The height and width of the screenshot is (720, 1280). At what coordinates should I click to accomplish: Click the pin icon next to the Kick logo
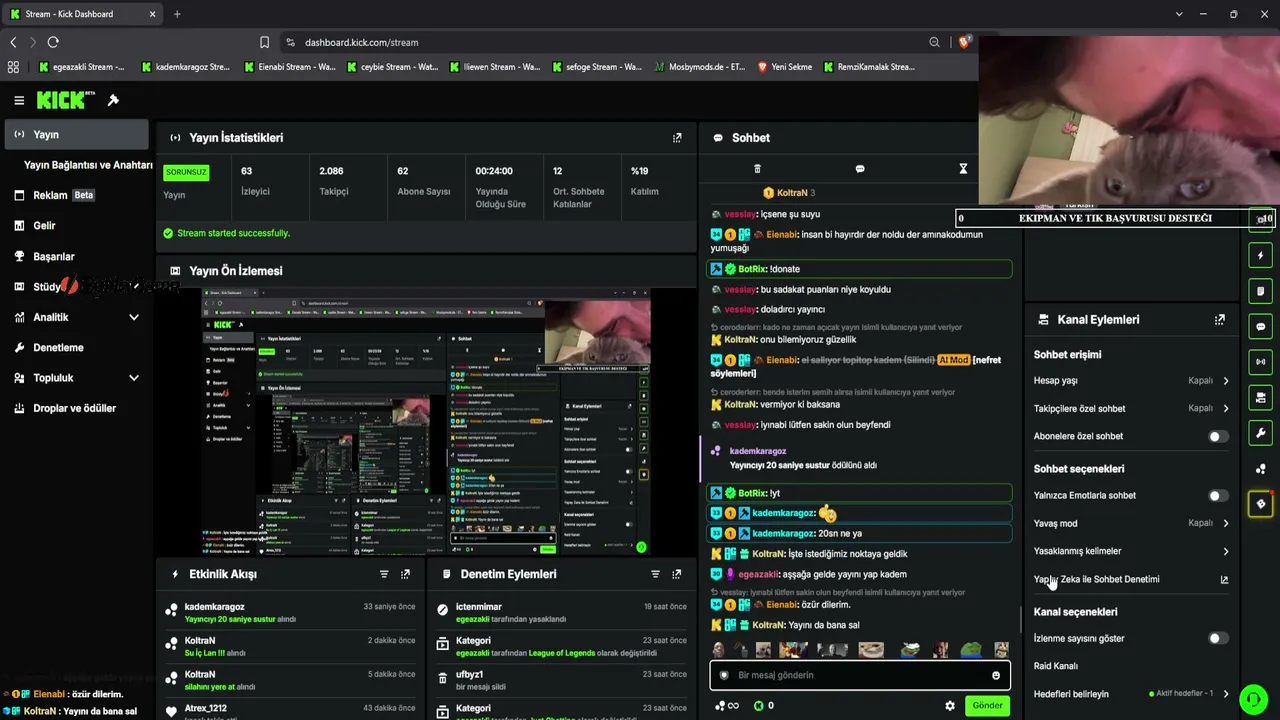[x=113, y=100]
